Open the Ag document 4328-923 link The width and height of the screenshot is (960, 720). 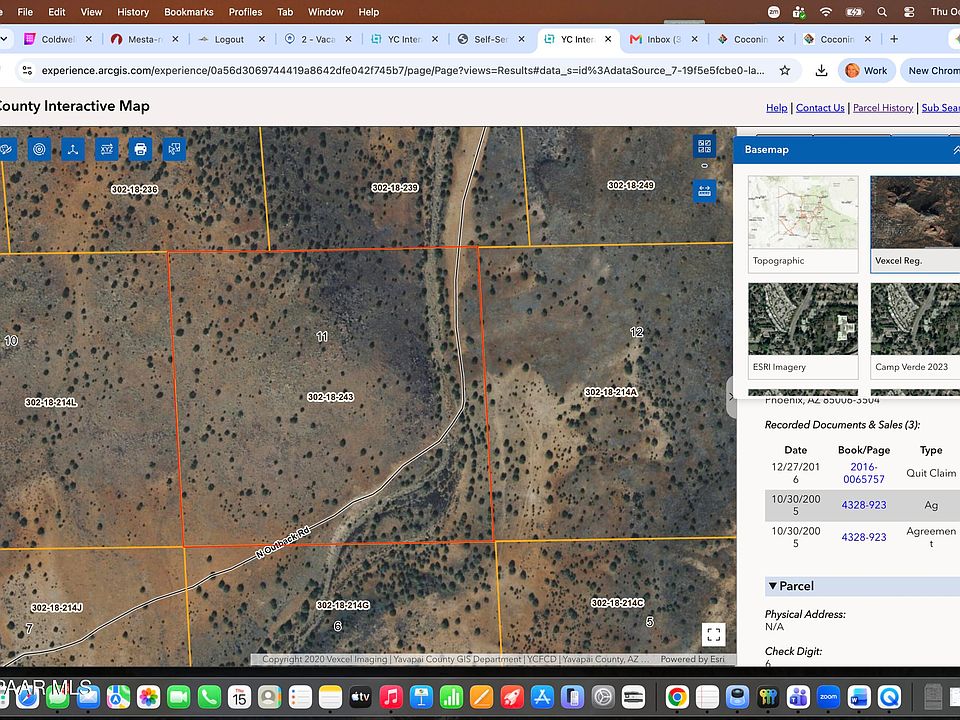[x=863, y=505]
